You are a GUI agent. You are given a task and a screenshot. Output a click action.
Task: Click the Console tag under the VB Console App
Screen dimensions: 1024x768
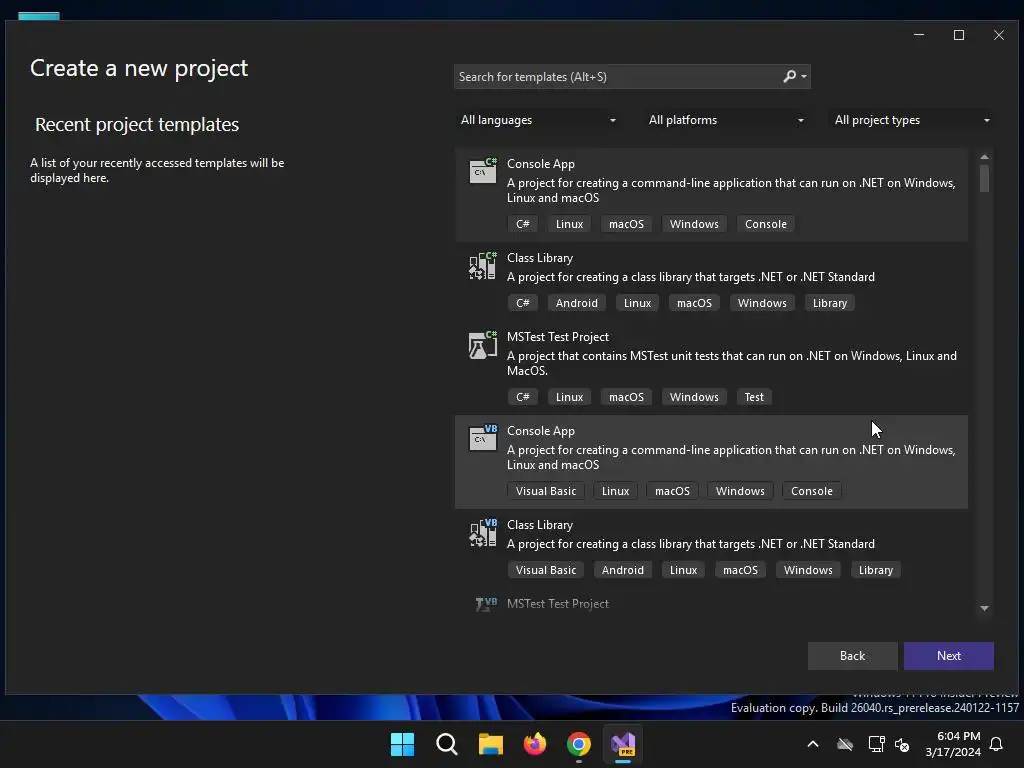812,491
